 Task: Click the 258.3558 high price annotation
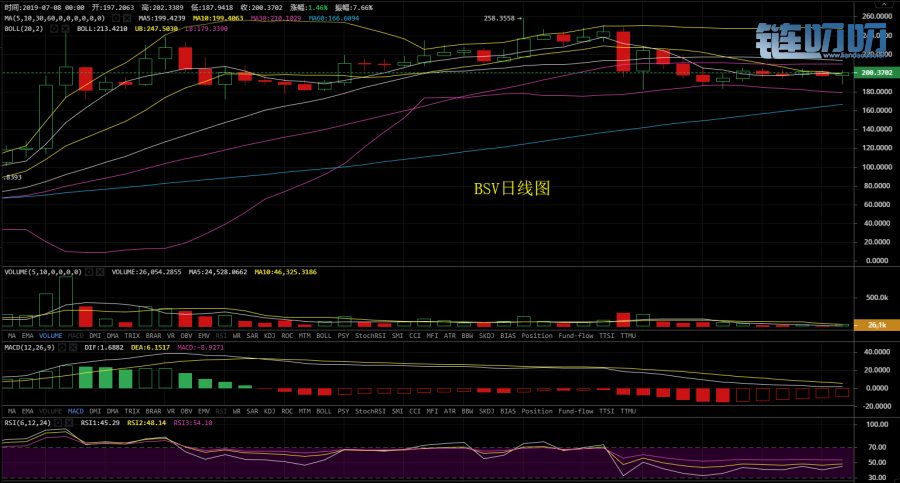tap(499, 18)
